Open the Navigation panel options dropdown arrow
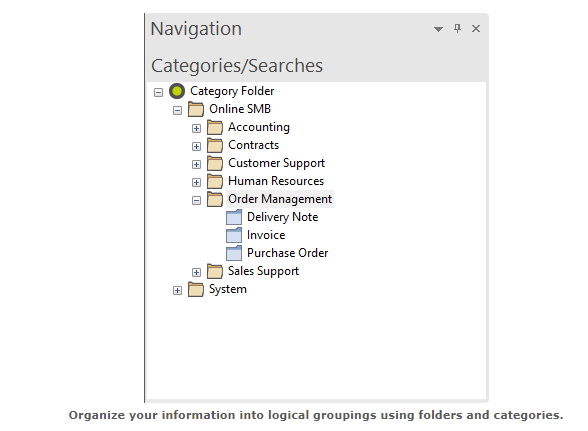This screenshot has height=431, width=588. tap(438, 29)
